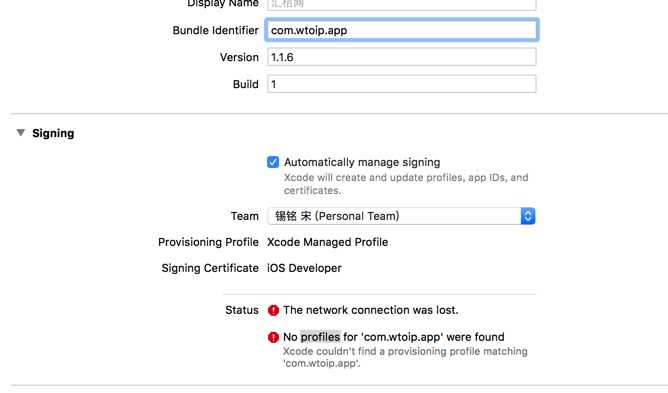
Task: Click the No profiles were found message
Action: pos(394,337)
